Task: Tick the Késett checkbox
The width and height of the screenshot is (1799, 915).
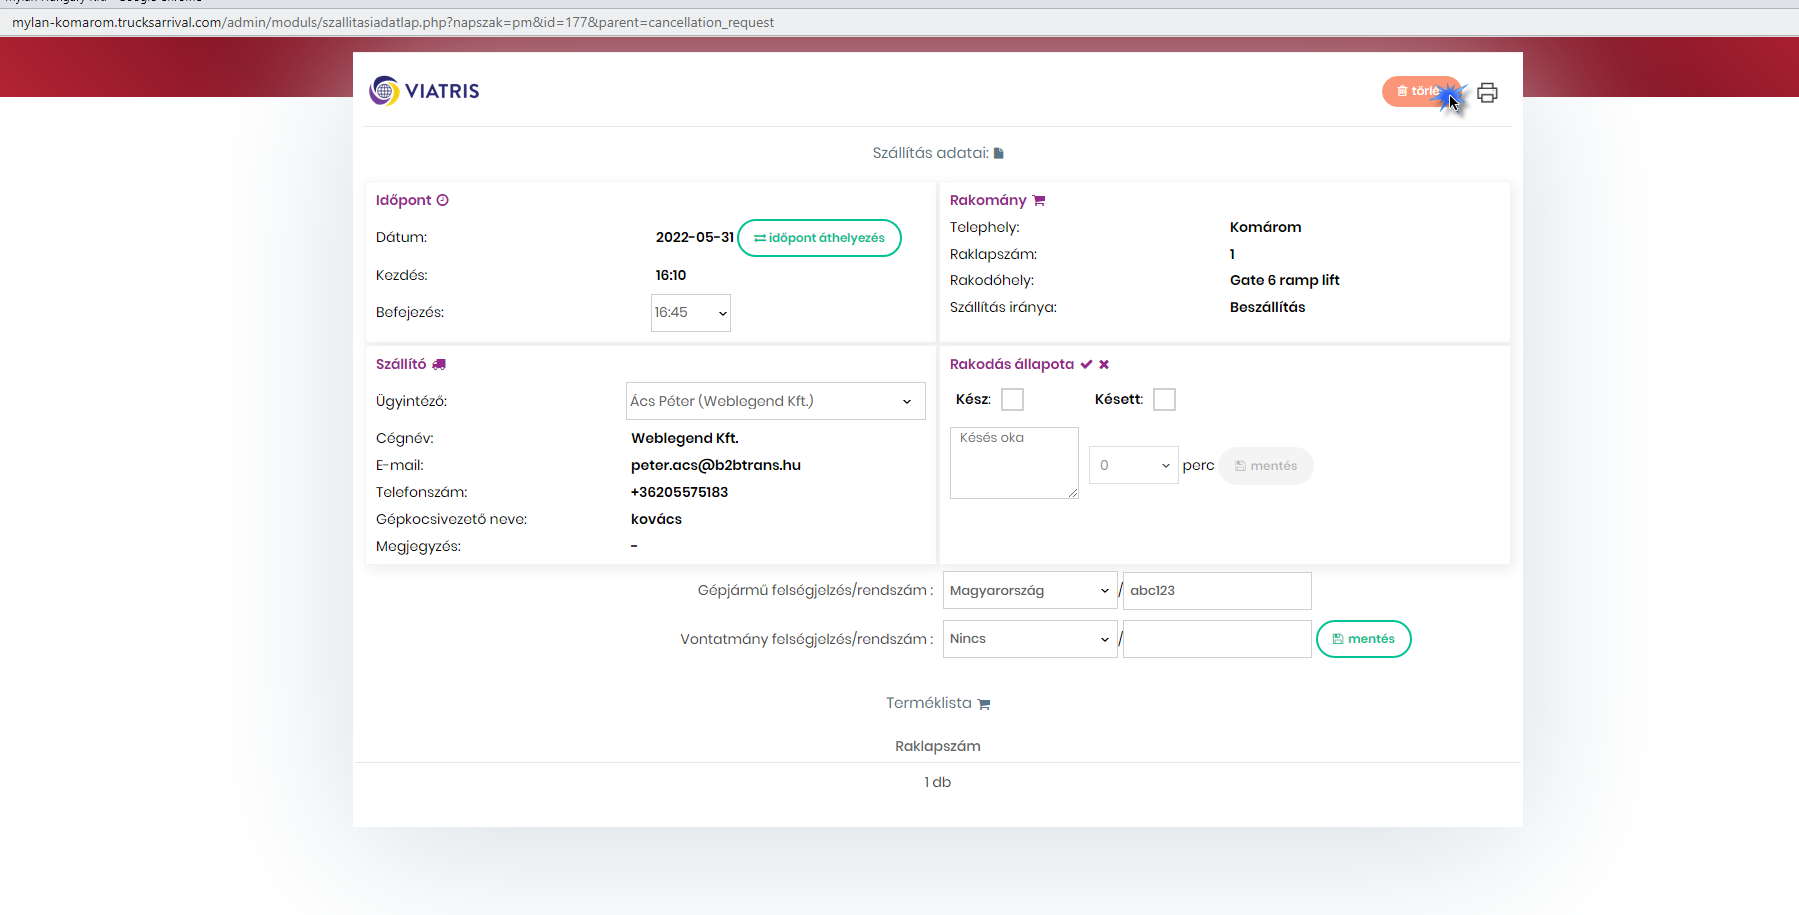Action: point(1164,400)
